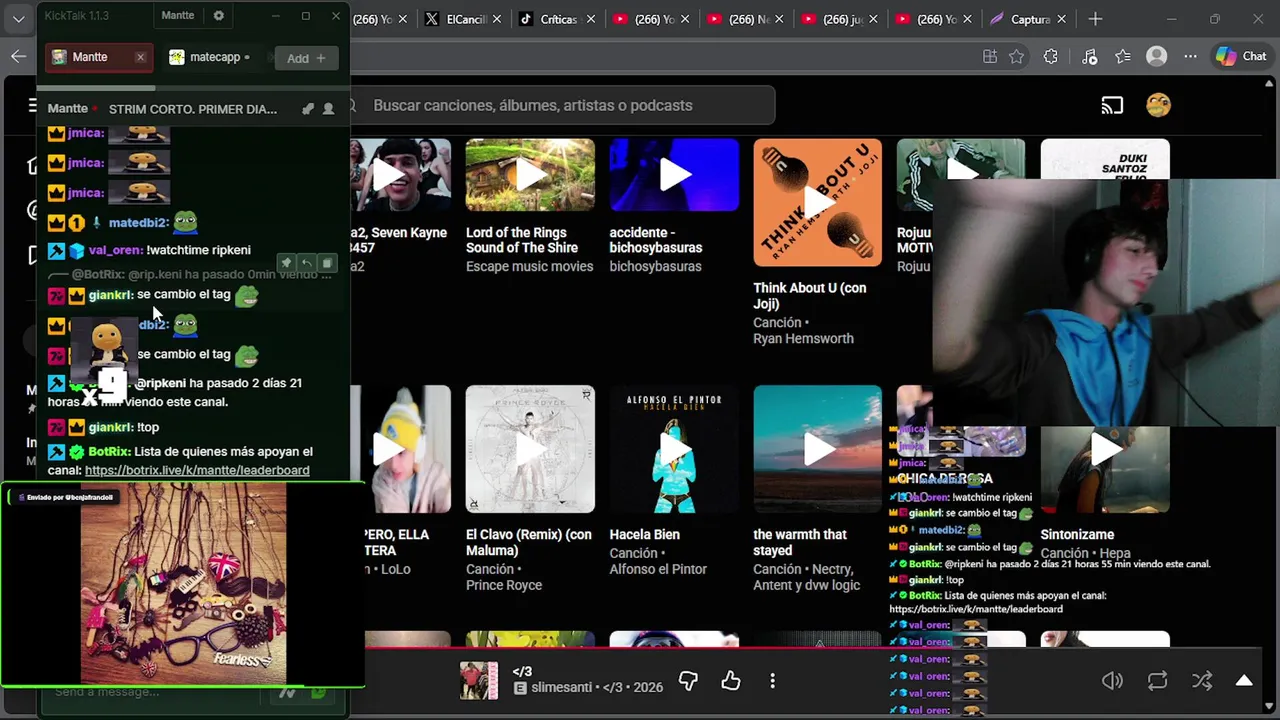Open YouTube Music account avatar
The image size is (1280, 720).
[x=1158, y=105]
